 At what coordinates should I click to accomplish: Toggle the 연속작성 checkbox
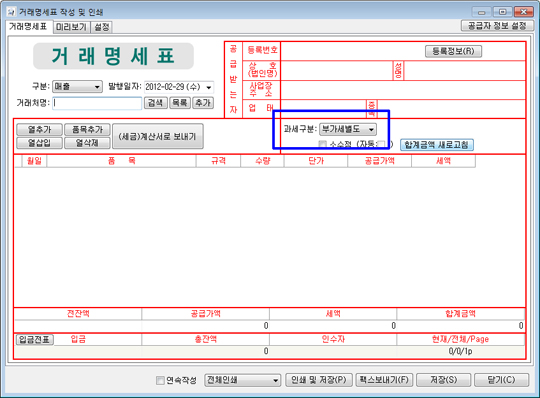(160, 380)
